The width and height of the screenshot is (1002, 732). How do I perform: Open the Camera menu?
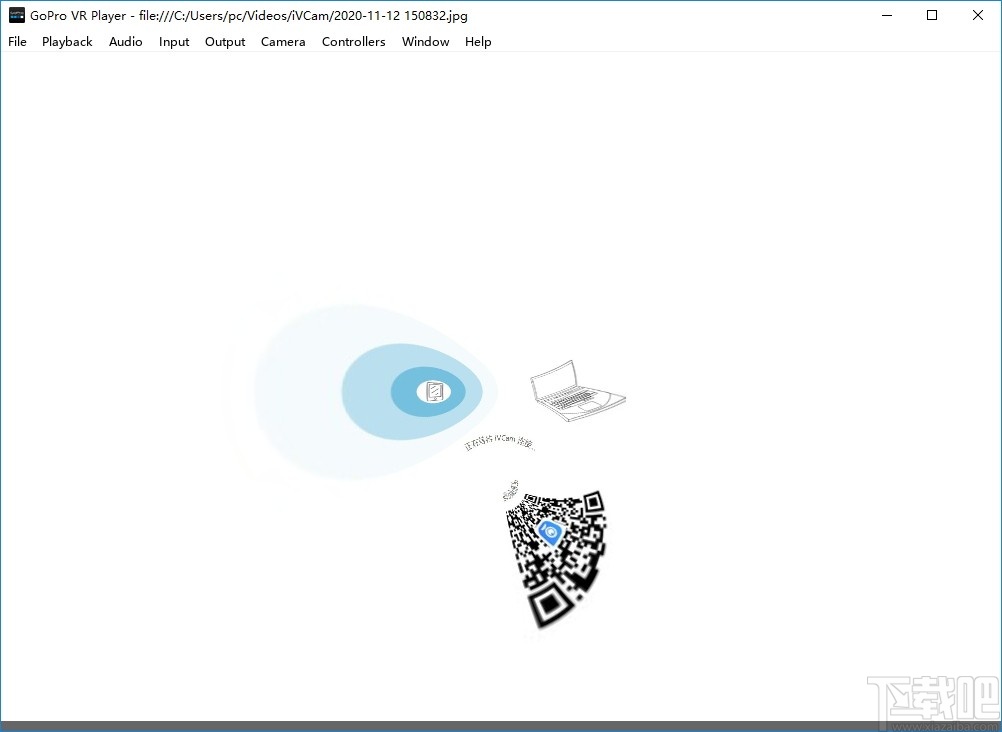click(283, 42)
